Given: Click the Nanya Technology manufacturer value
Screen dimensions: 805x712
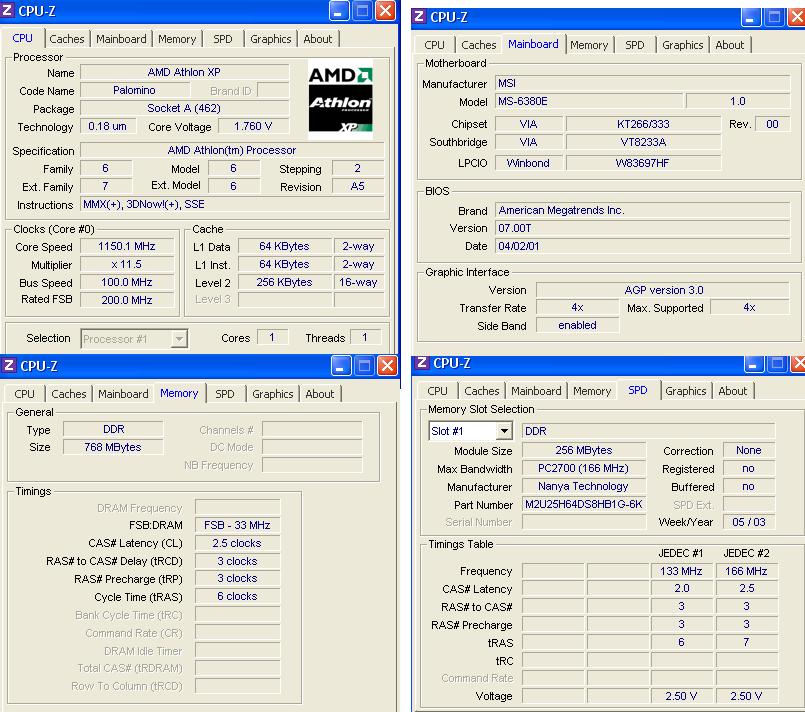Looking at the screenshot, I should 584,486.
